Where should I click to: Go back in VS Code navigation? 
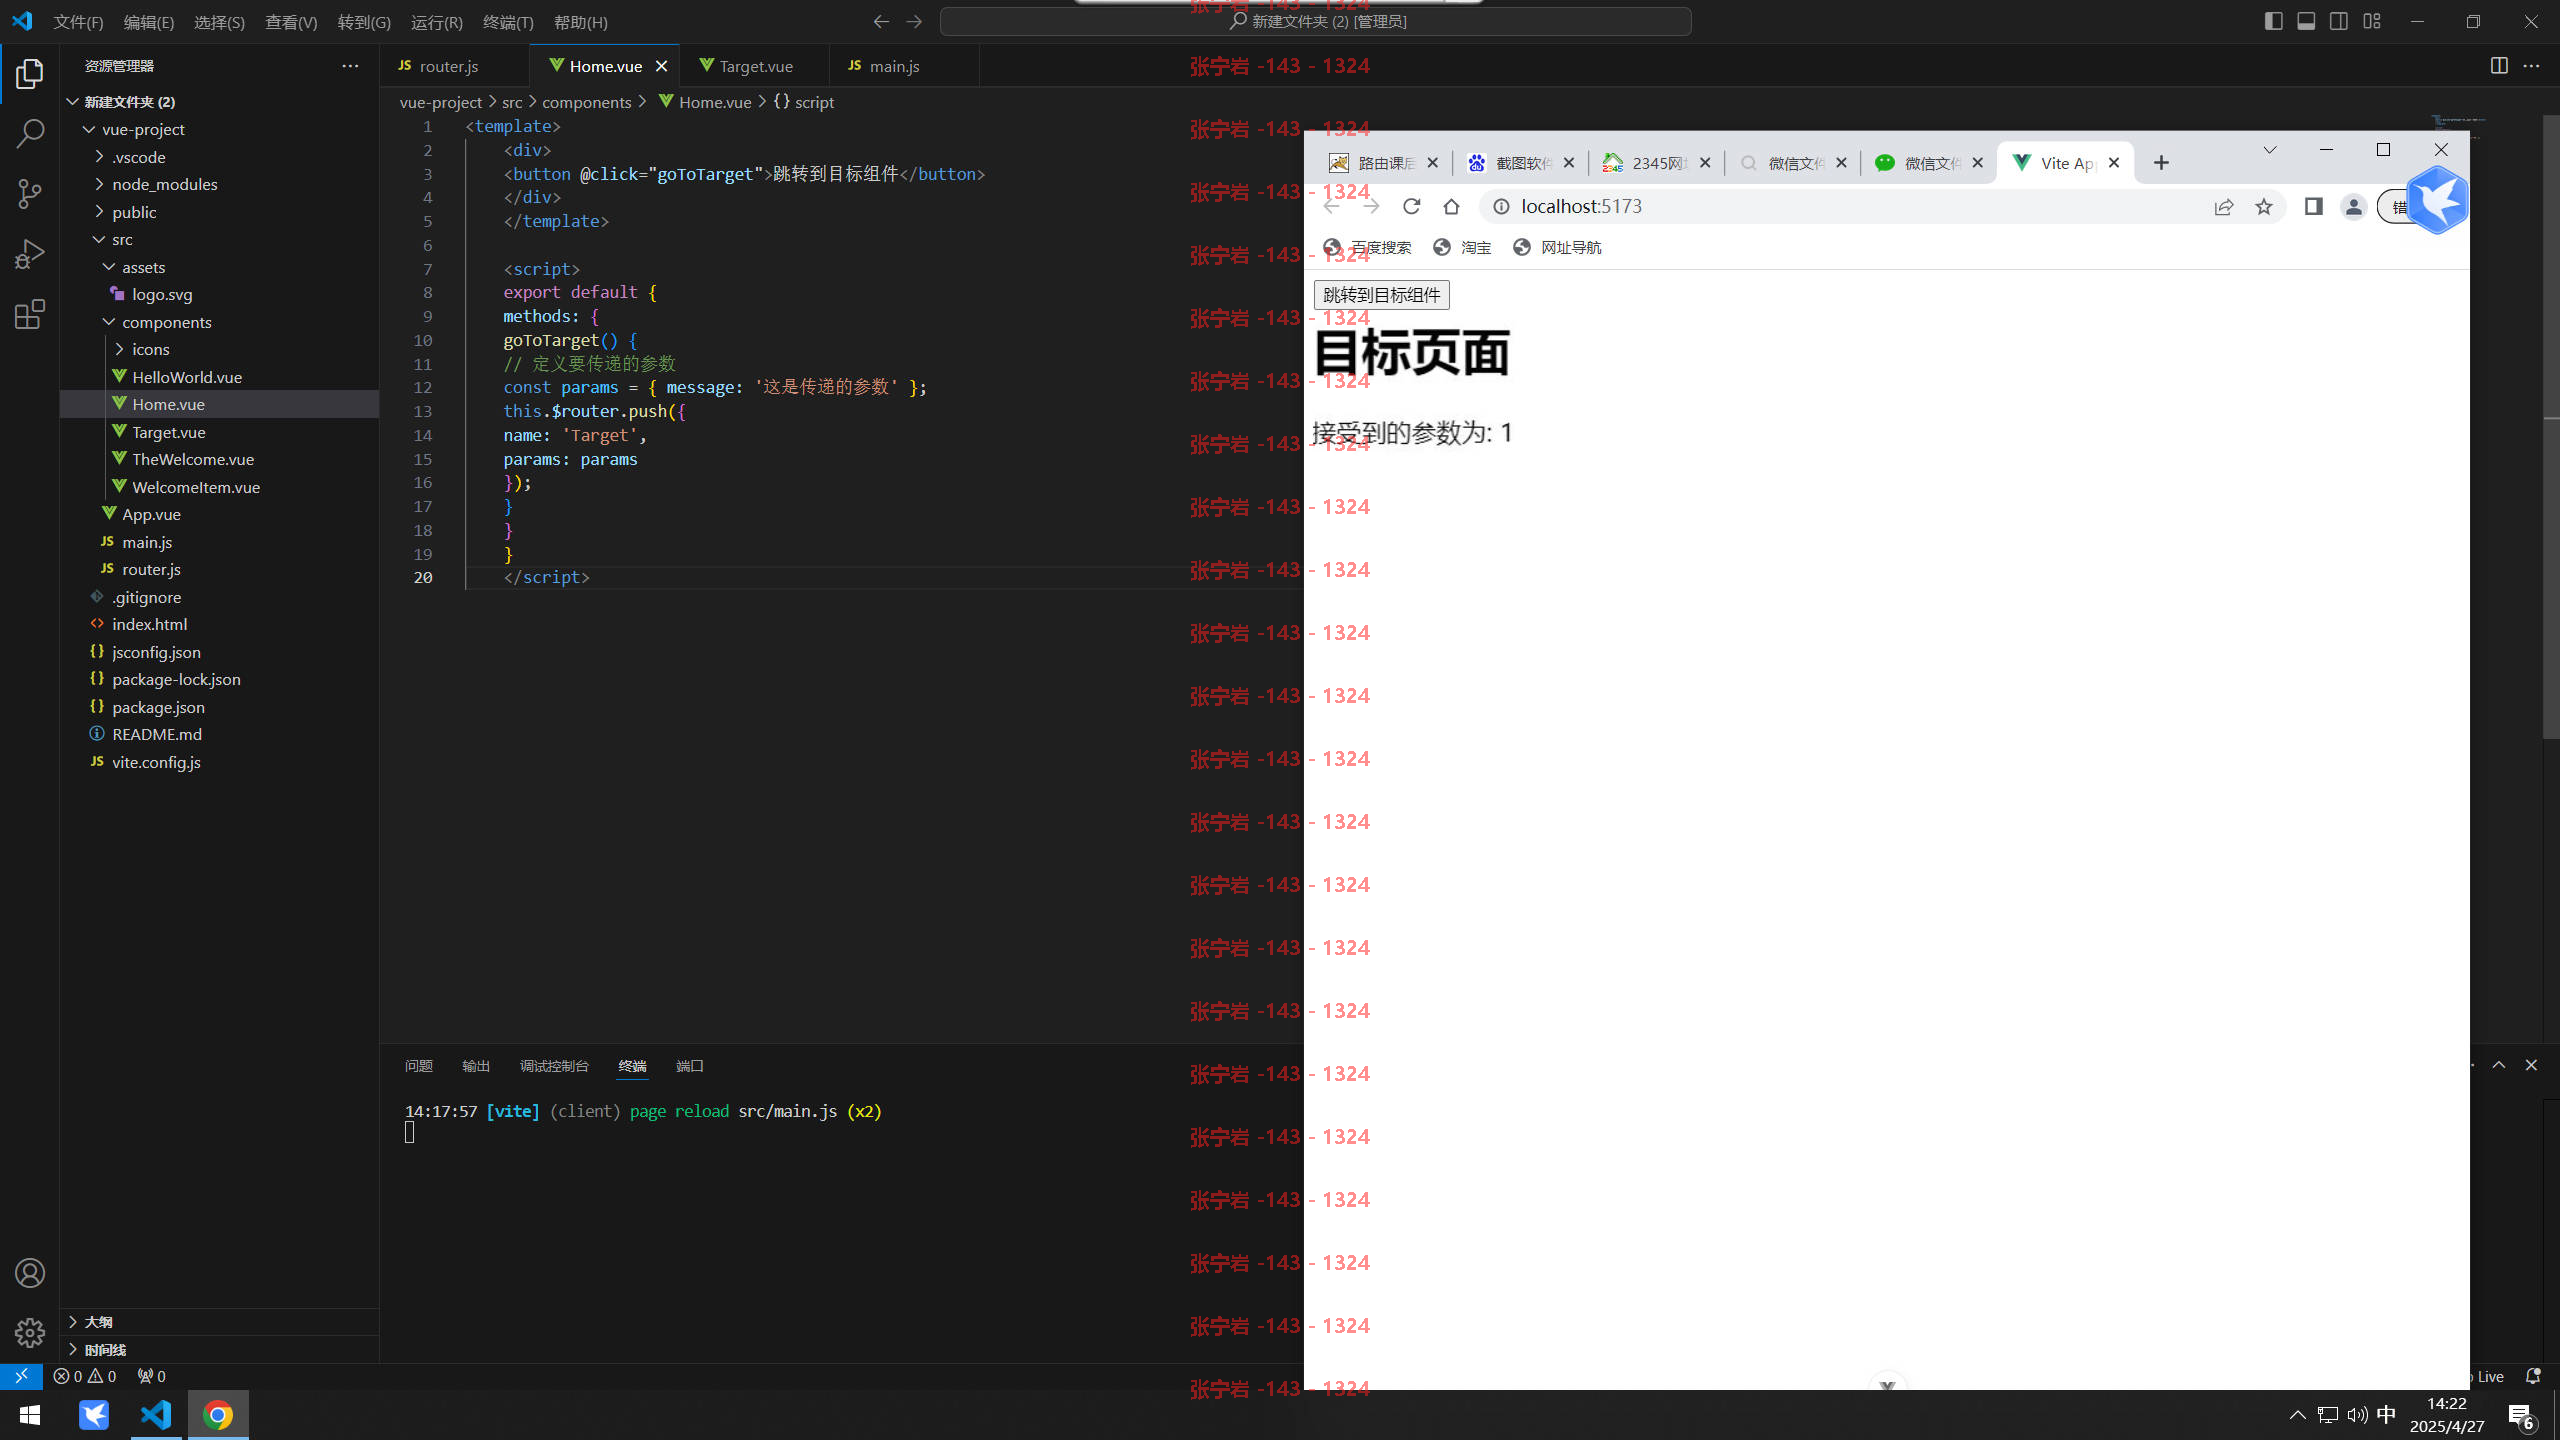[881, 21]
